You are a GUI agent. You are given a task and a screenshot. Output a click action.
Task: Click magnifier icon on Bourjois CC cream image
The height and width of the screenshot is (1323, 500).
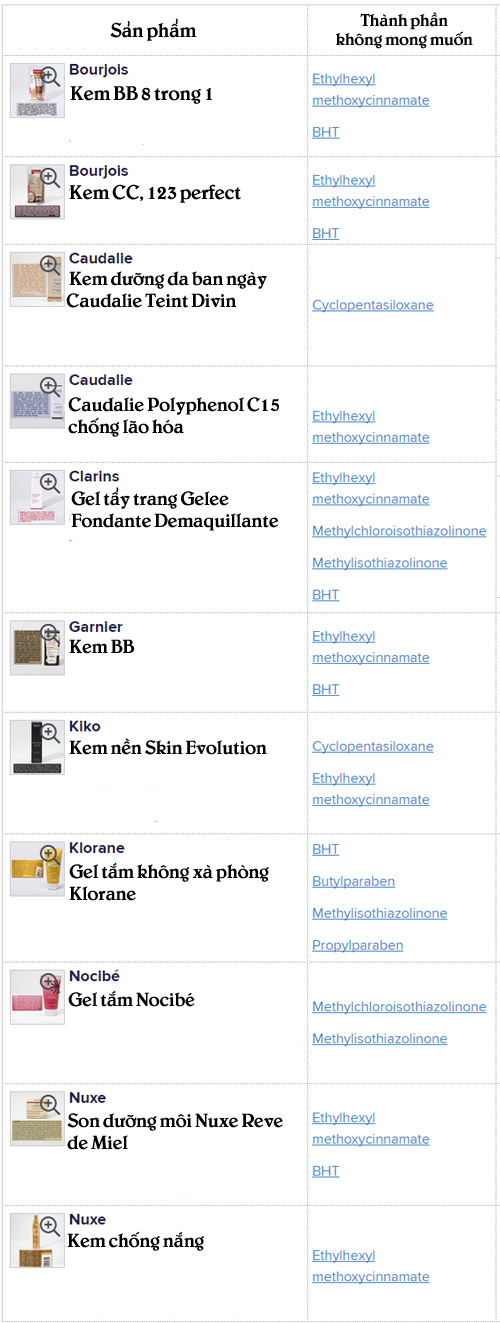[x=49, y=177]
